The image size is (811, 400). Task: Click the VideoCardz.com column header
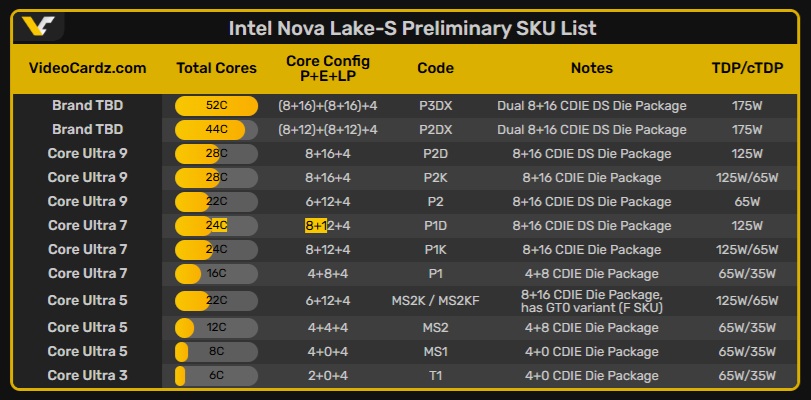coord(87,68)
